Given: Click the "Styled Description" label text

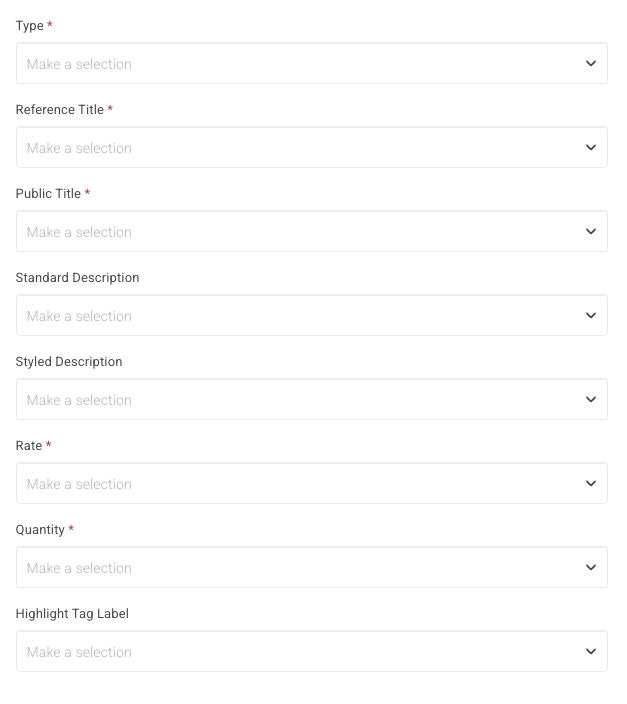Looking at the screenshot, I should click(69, 362).
